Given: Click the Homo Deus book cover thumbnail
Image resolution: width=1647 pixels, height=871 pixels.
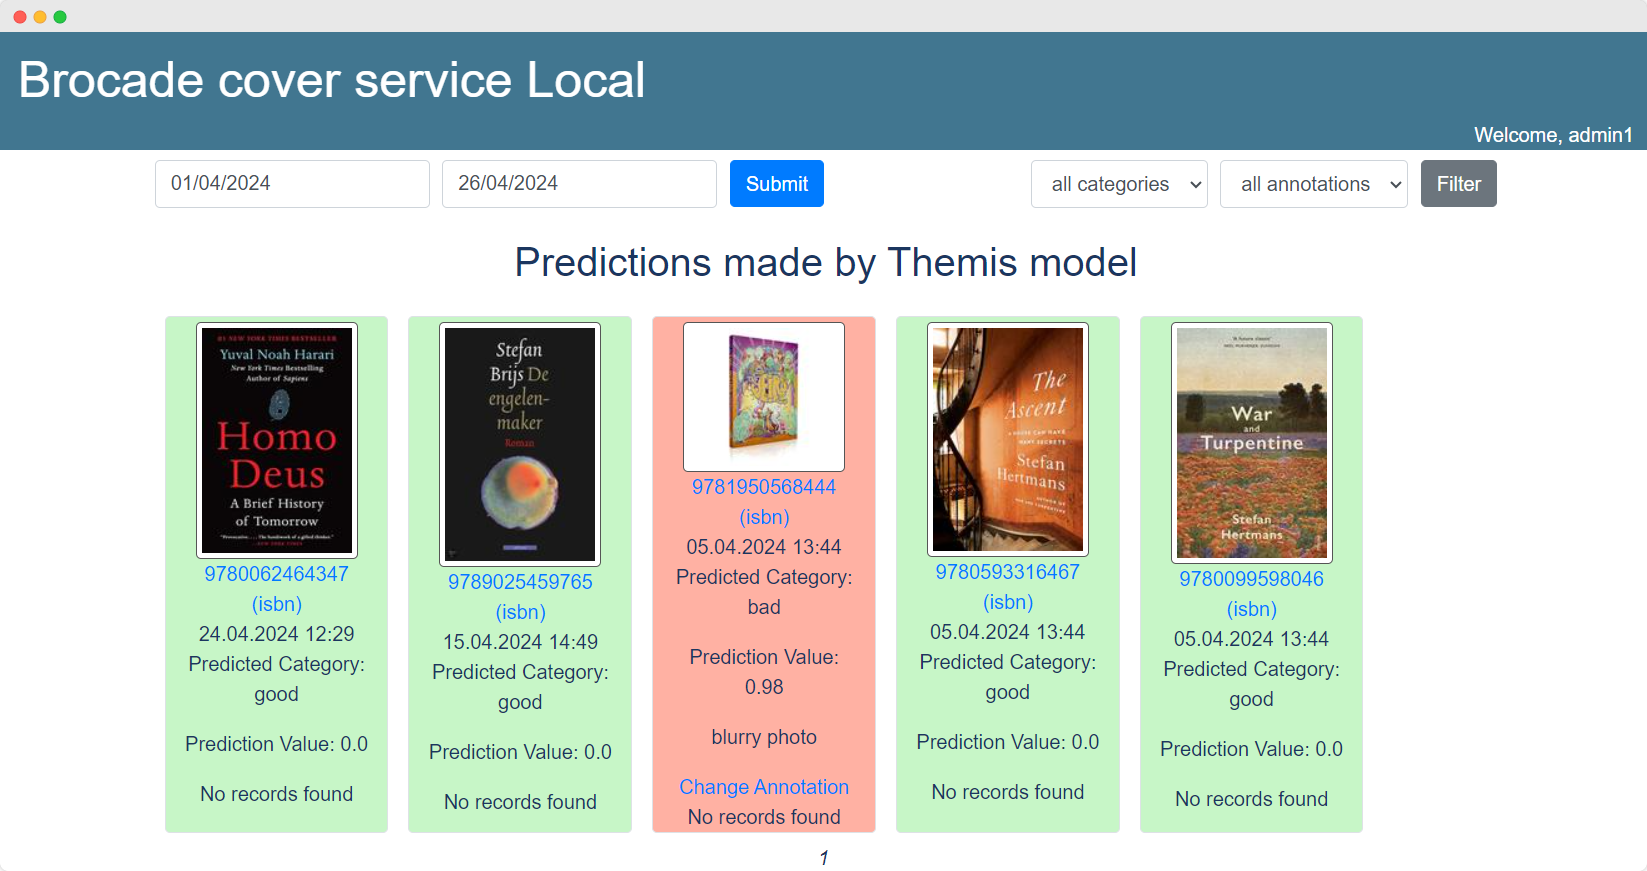Looking at the screenshot, I should [x=277, y=440].
